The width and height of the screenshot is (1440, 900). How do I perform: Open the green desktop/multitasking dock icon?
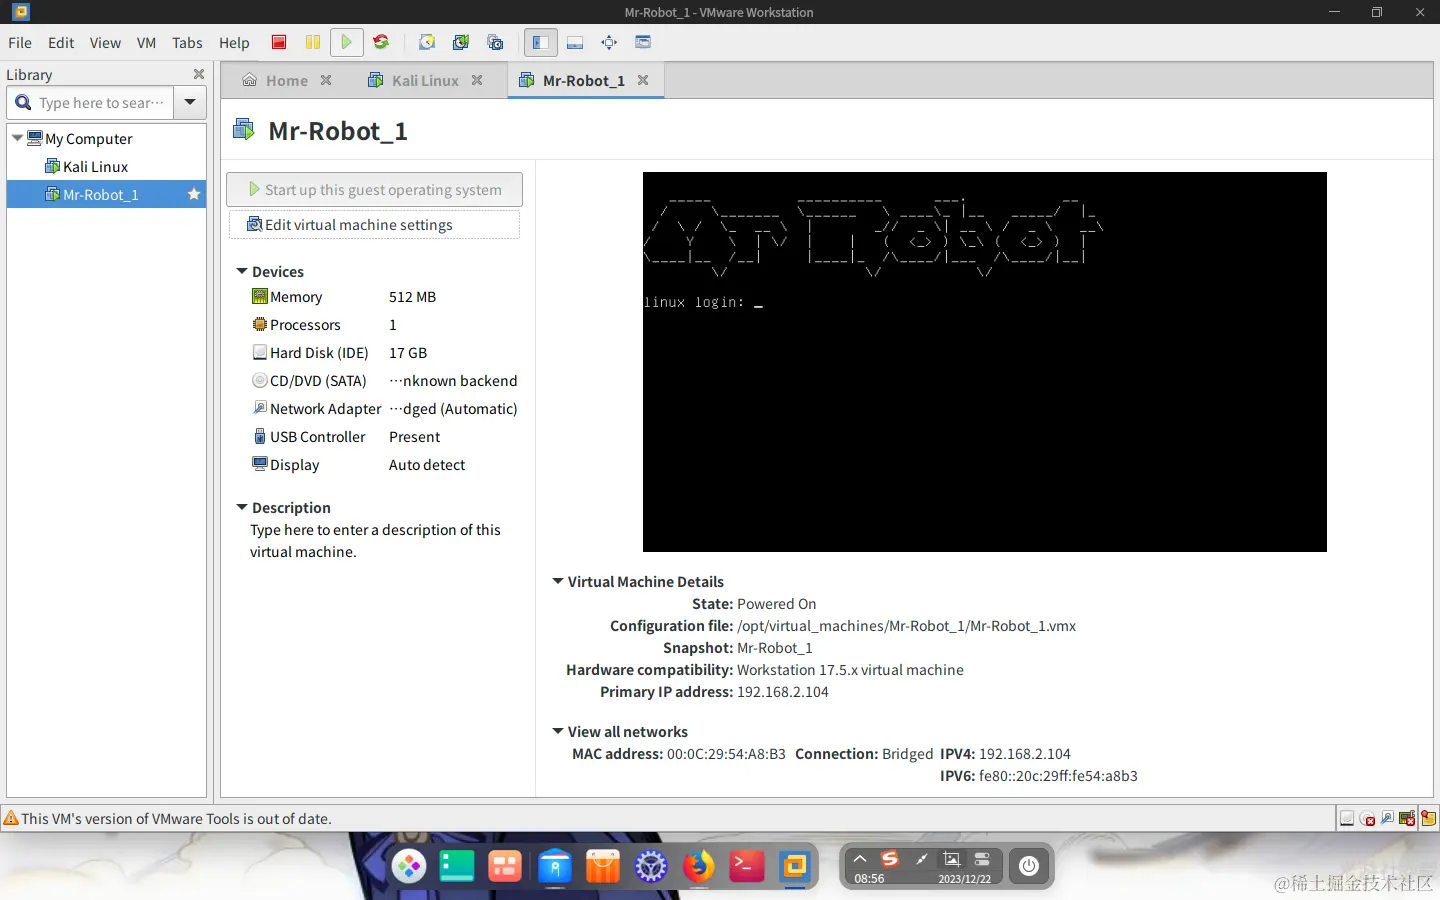point(457,866)
